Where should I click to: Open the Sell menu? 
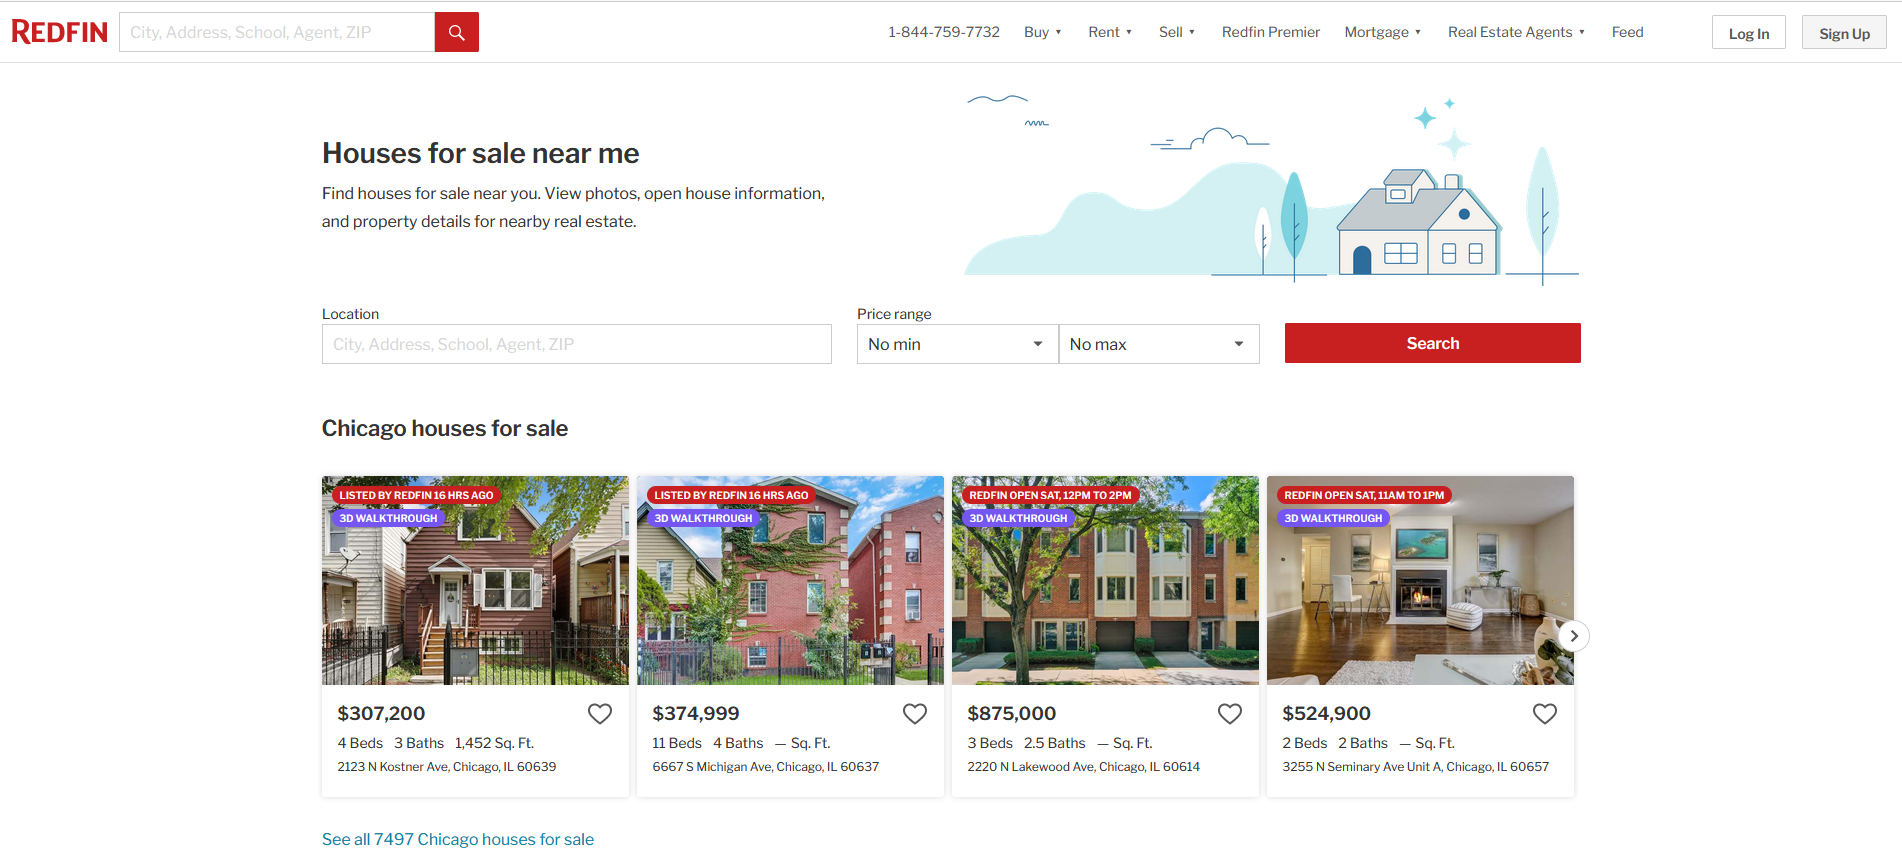click(x=1177, y=32)
